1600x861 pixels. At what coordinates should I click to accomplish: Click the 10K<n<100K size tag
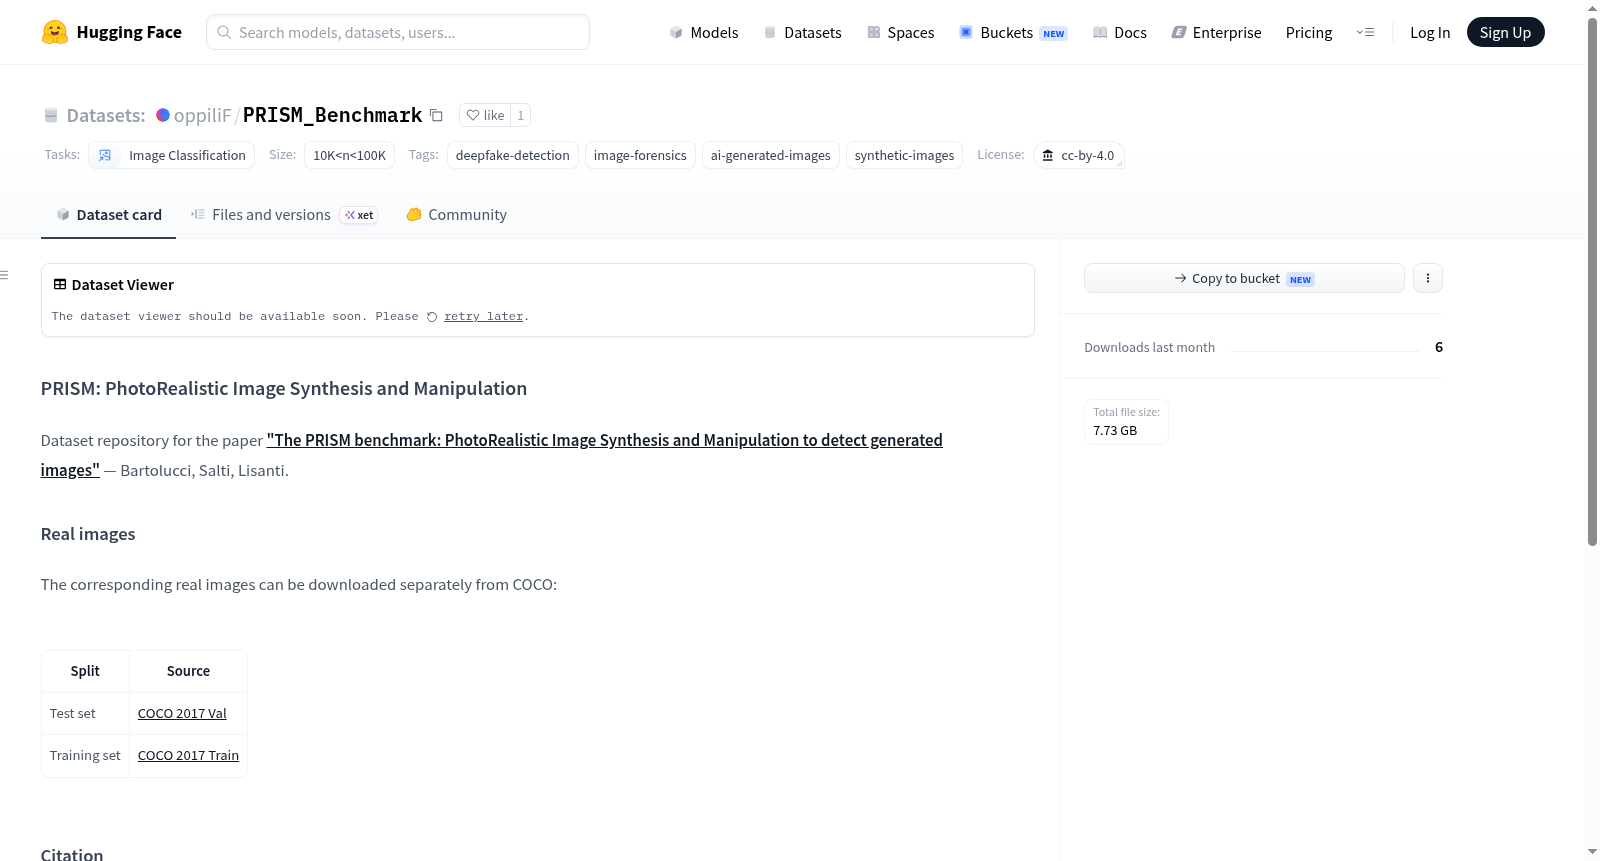click(350, 155)
